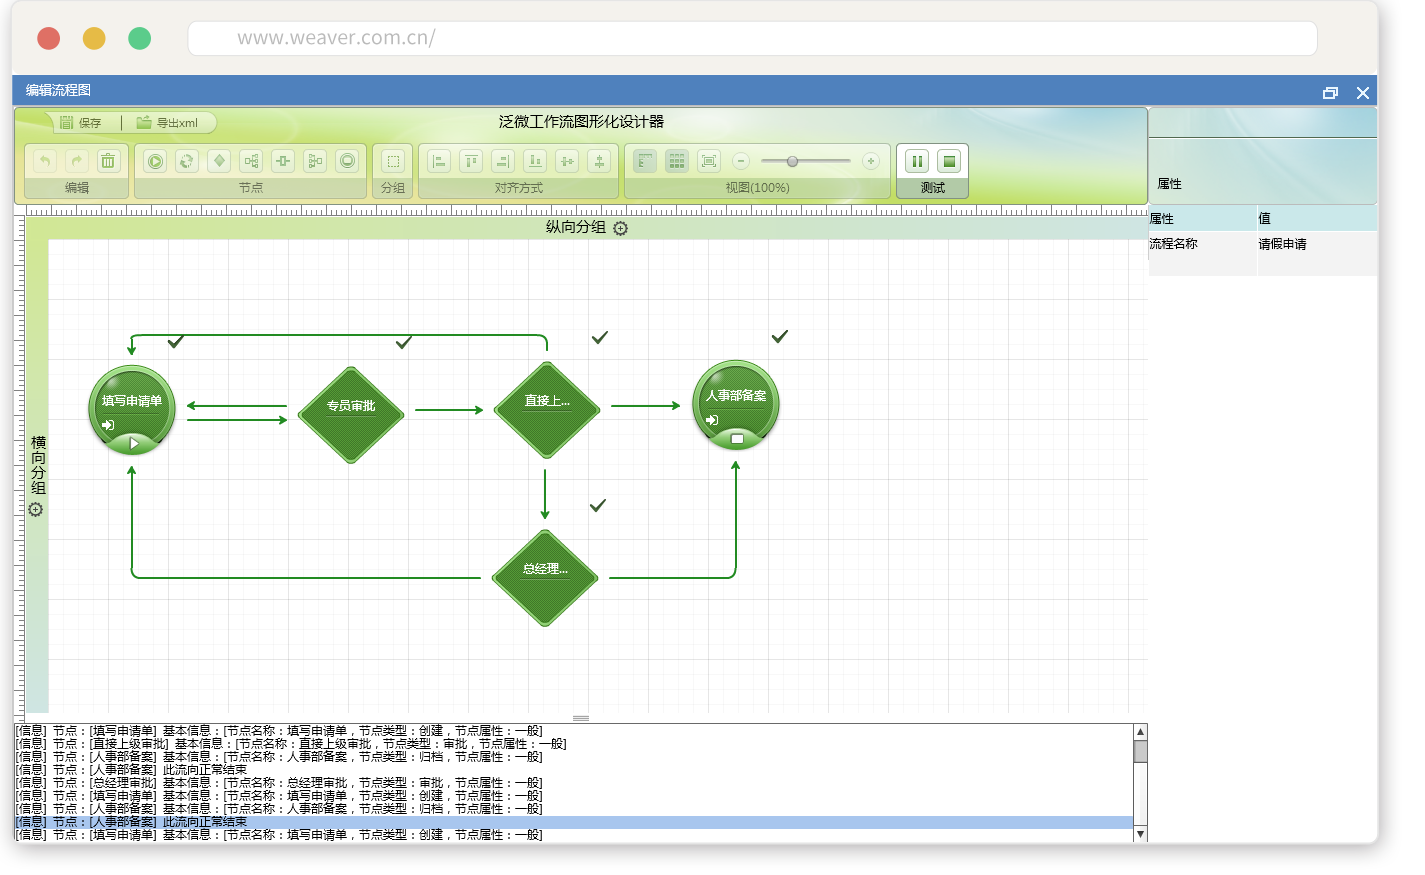Stop the test with stop button
Screen dimensions: 1425x875
coord(949,161)
